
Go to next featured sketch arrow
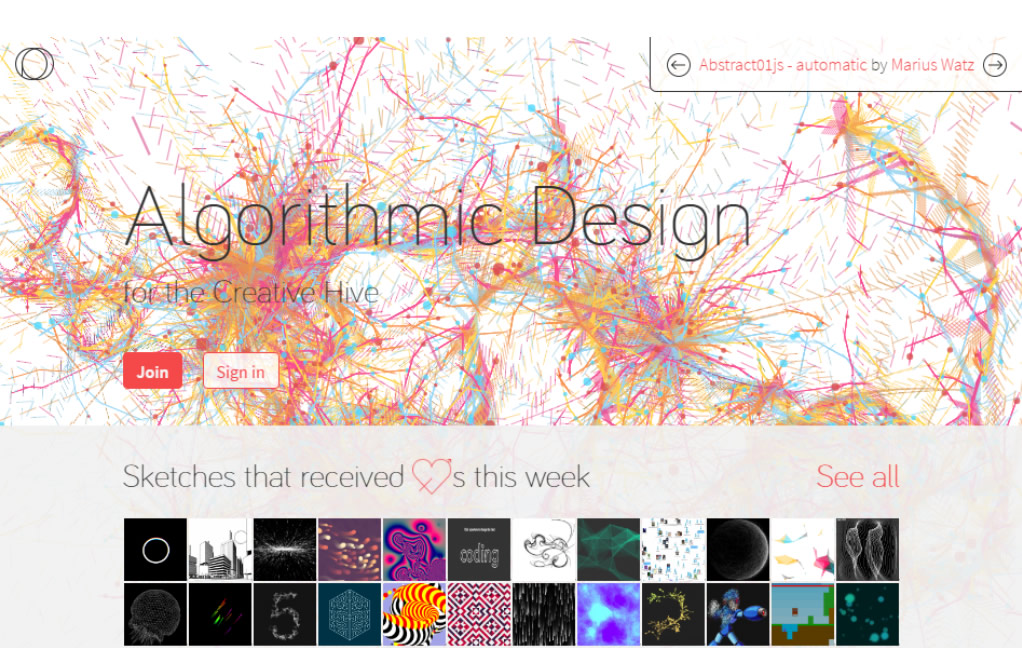point(995,65)
